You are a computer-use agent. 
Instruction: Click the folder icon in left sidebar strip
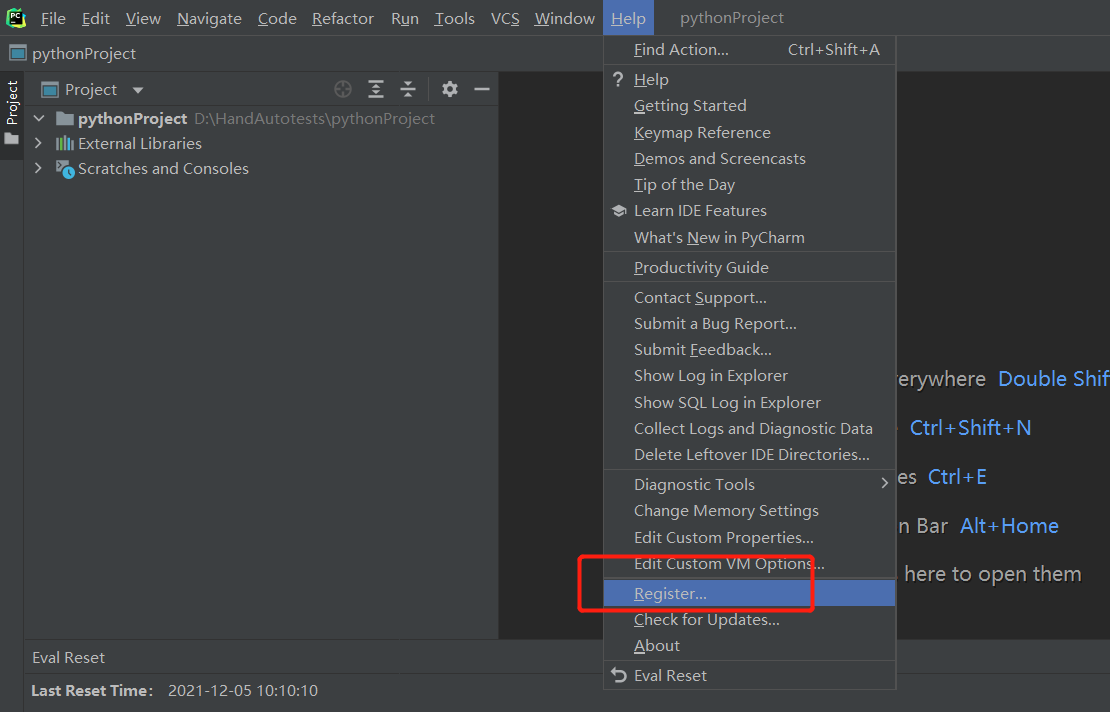[x=11, y=139]
